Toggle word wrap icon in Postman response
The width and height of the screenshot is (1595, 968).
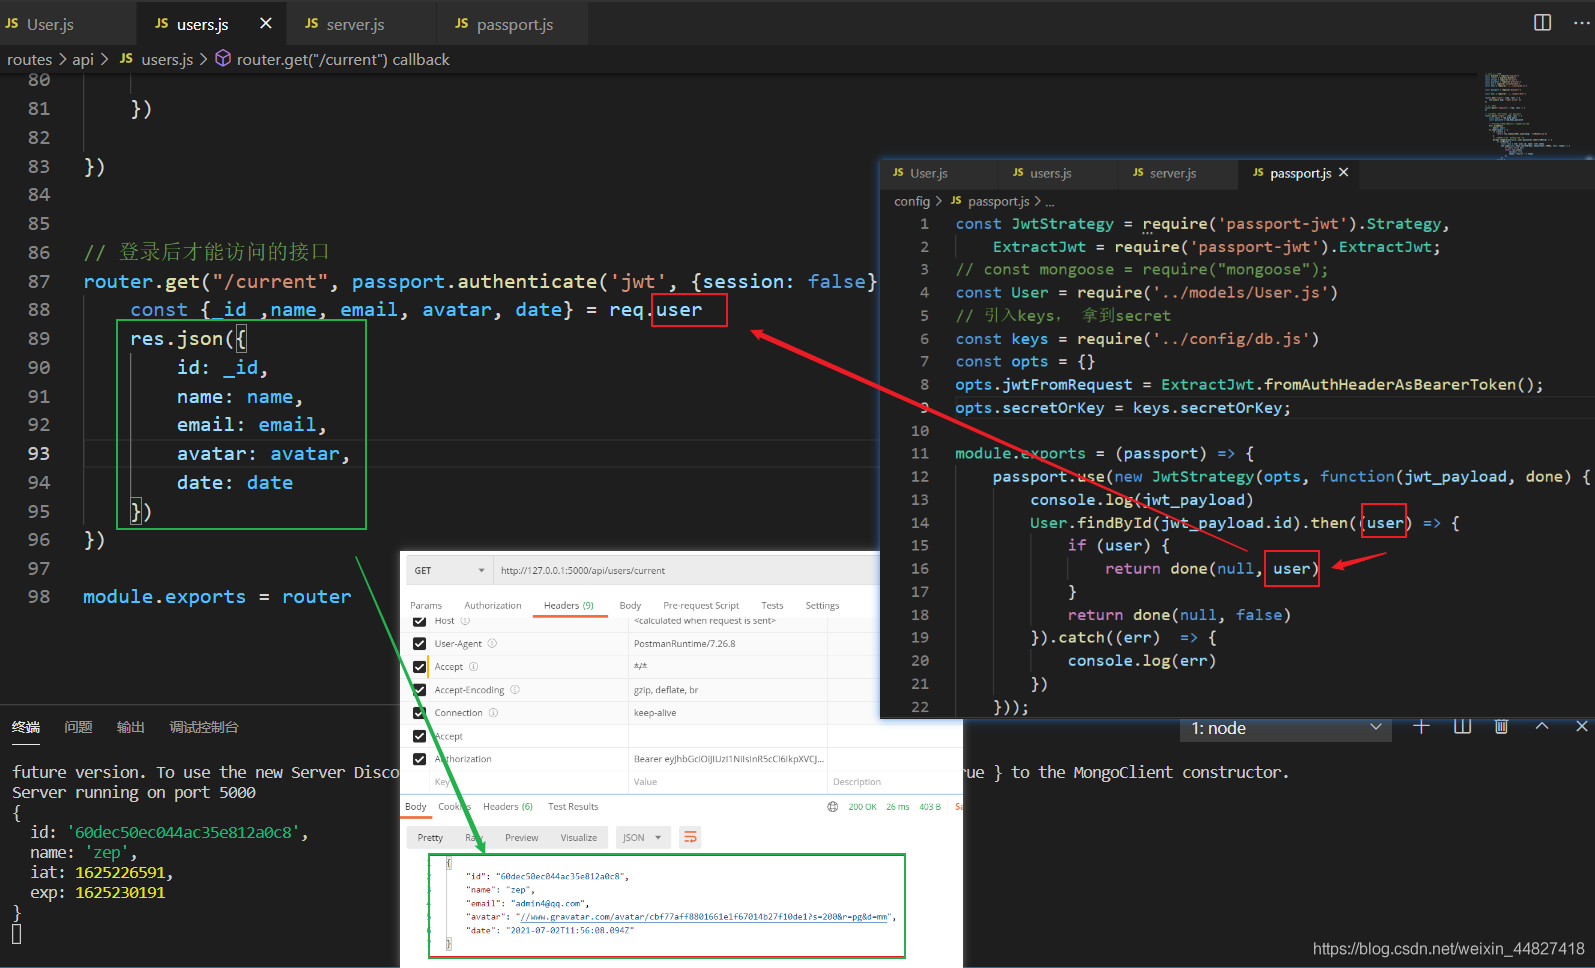(690, 837)
